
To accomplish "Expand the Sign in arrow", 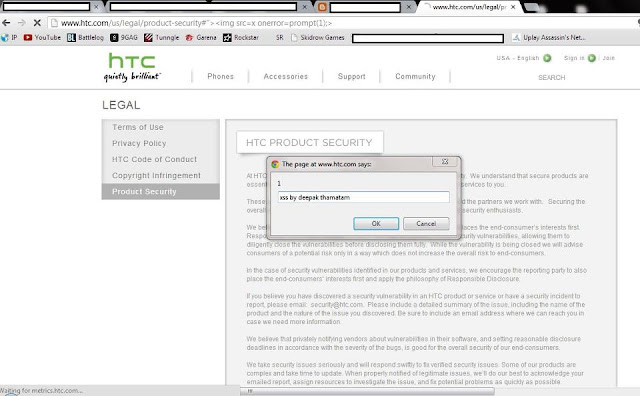I will [x=591, y=58].
